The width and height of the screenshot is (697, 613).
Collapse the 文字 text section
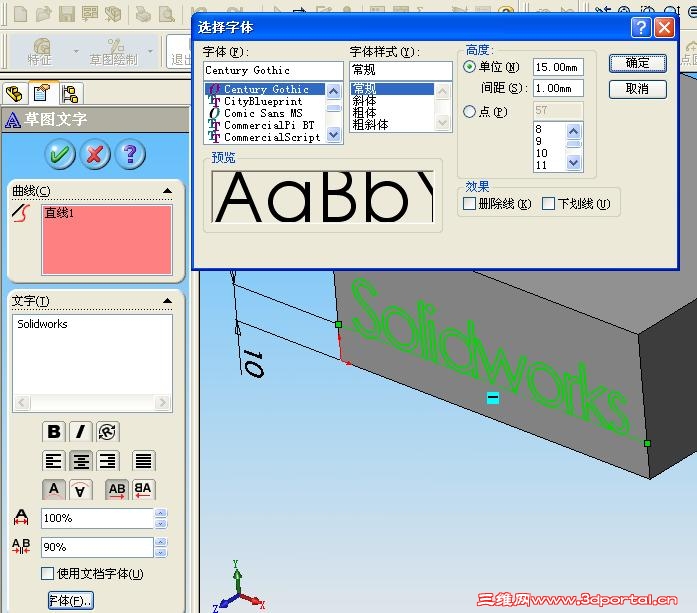click(167, 301)
